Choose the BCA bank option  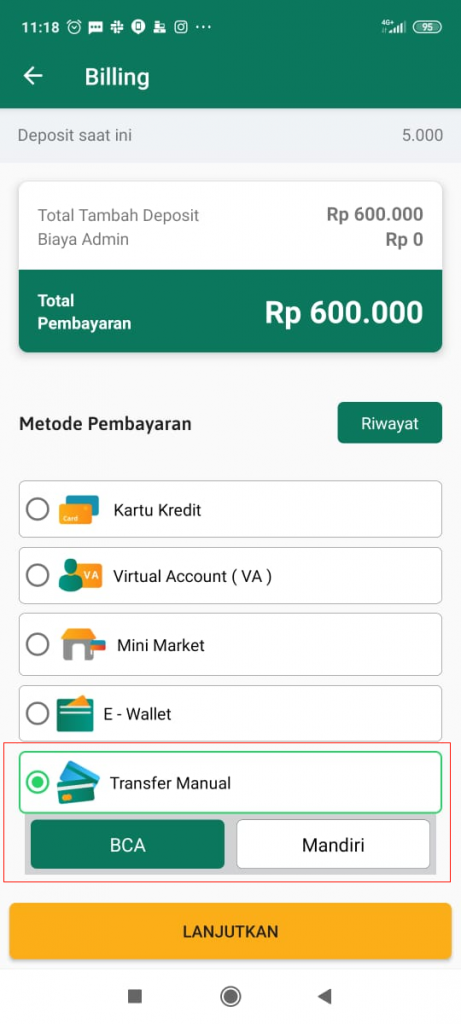[127, 844]
